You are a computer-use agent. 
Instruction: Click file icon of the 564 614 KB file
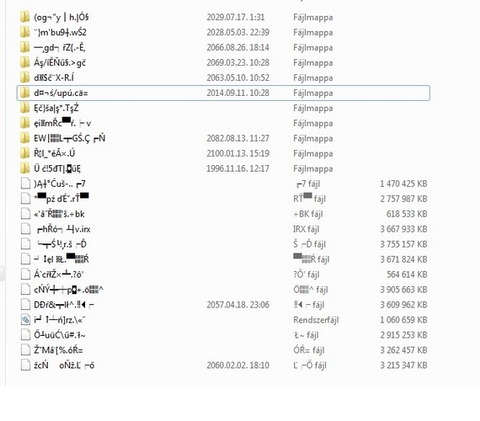(x=25, y=274)
